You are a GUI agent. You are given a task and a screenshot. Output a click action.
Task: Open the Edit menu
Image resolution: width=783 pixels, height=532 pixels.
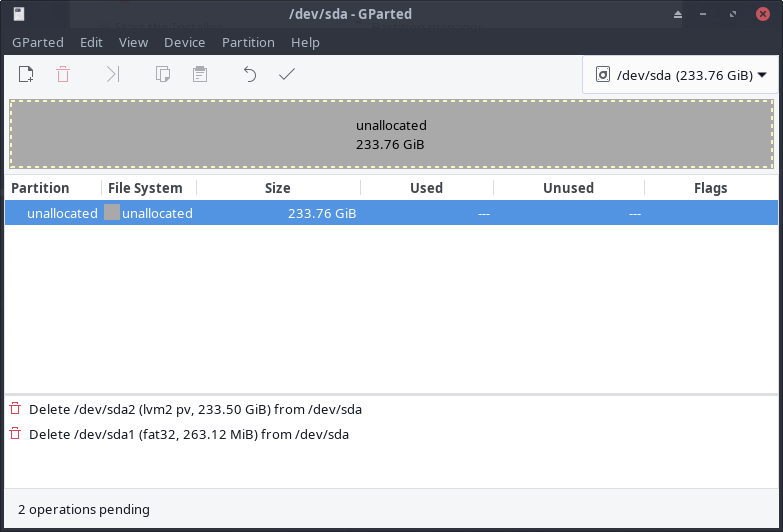tap(91, 42)
